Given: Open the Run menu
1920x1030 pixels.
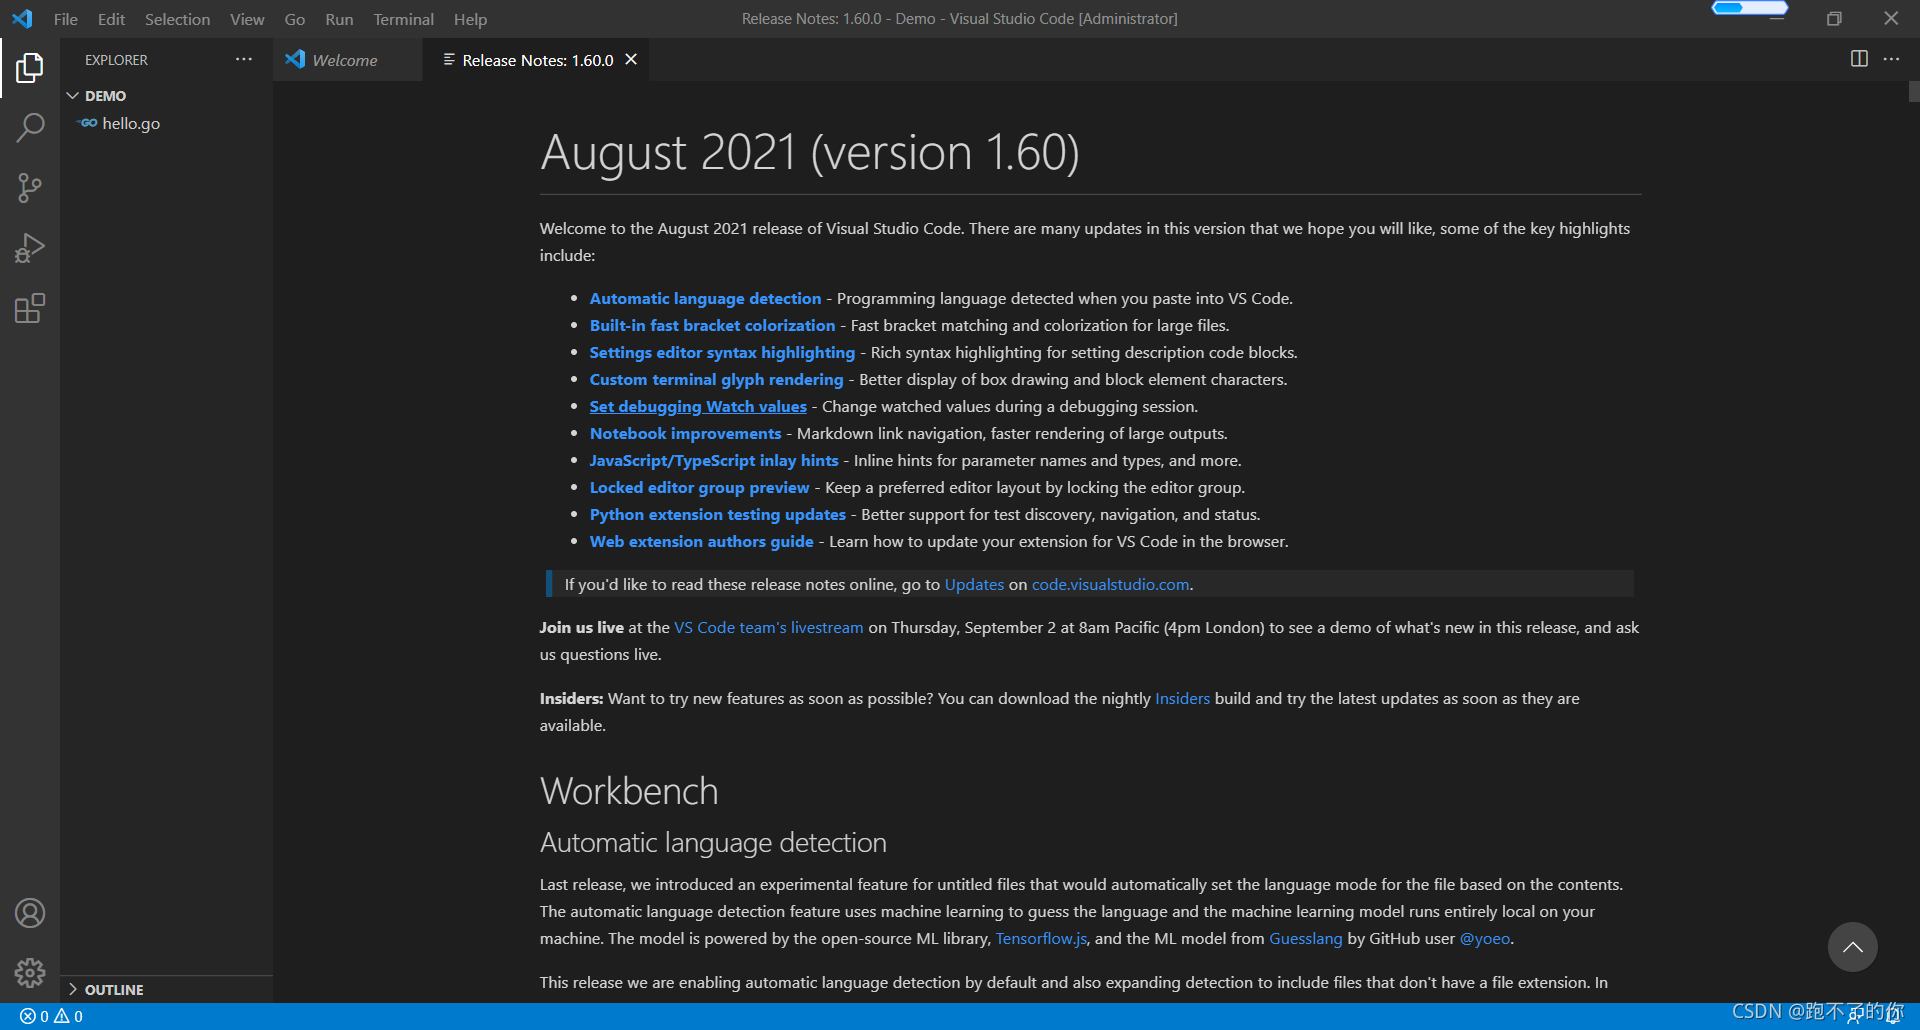Looking at the screenshot, I should point(339,19).
